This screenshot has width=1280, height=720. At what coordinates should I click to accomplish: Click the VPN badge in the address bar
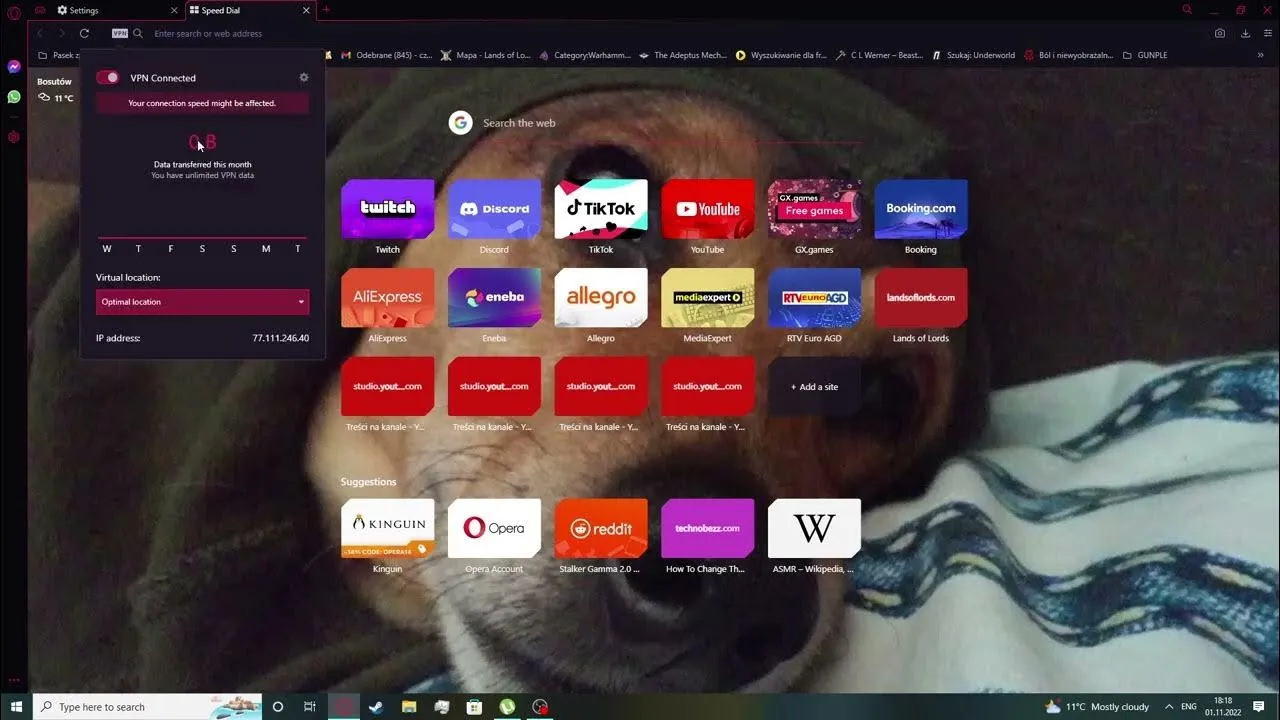[x=119, y=32]
